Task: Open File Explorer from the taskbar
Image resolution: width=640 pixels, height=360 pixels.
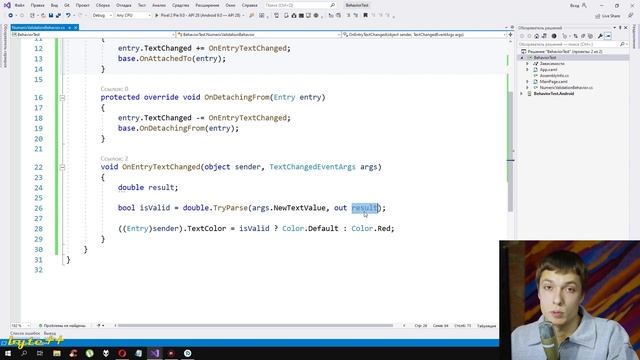Action: tap(57, 353)
